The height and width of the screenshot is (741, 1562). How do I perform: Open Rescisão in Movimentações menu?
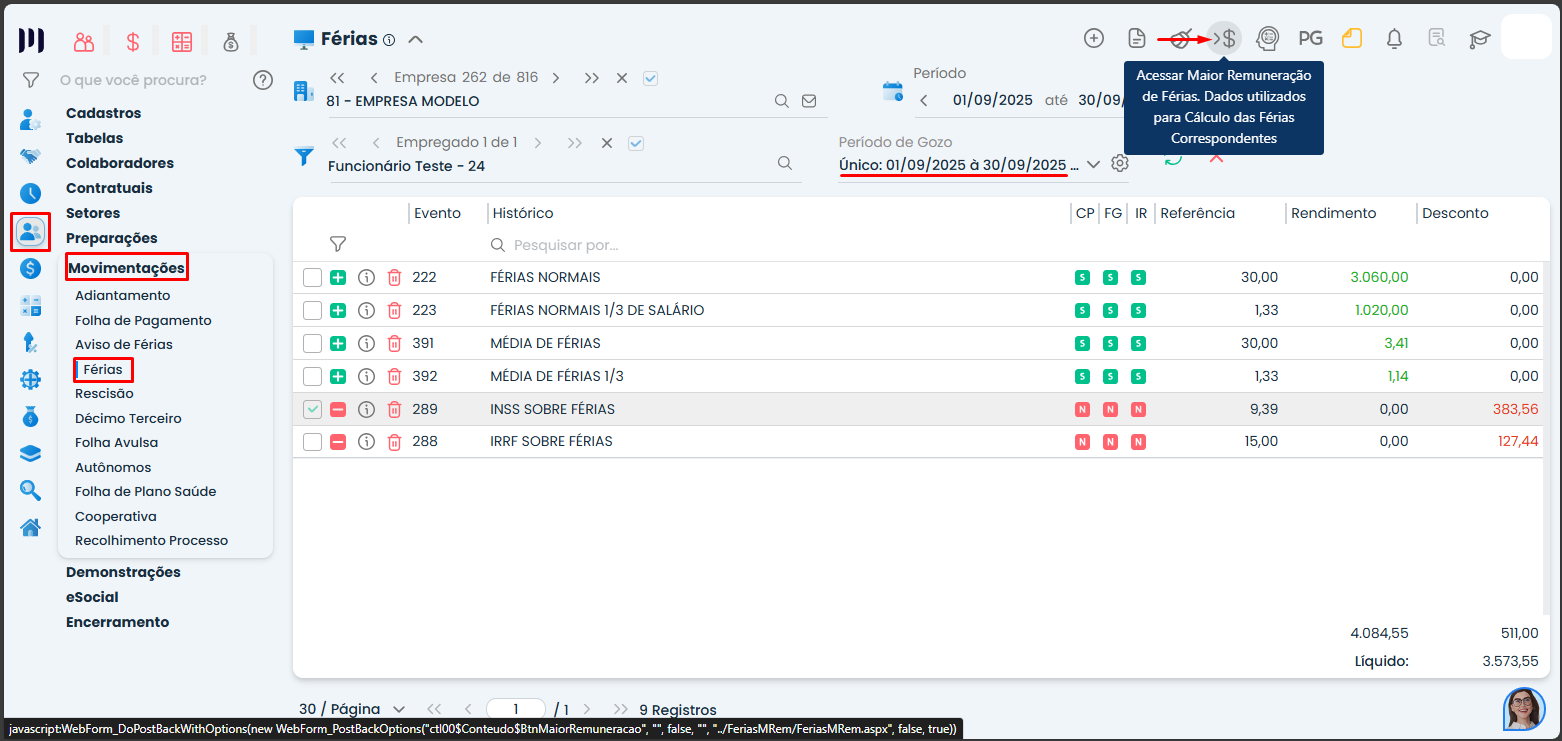104,394
